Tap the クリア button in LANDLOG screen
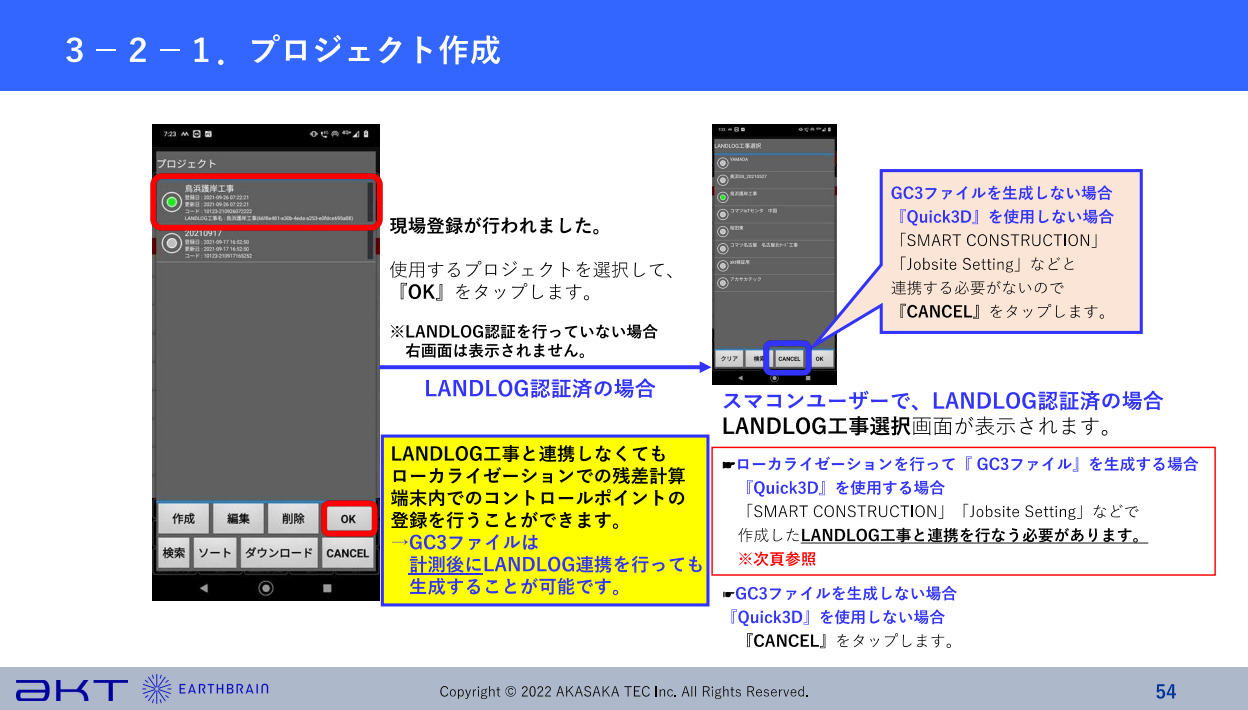This screenshot has height=710, width=1248. click(x=729, y=358)
